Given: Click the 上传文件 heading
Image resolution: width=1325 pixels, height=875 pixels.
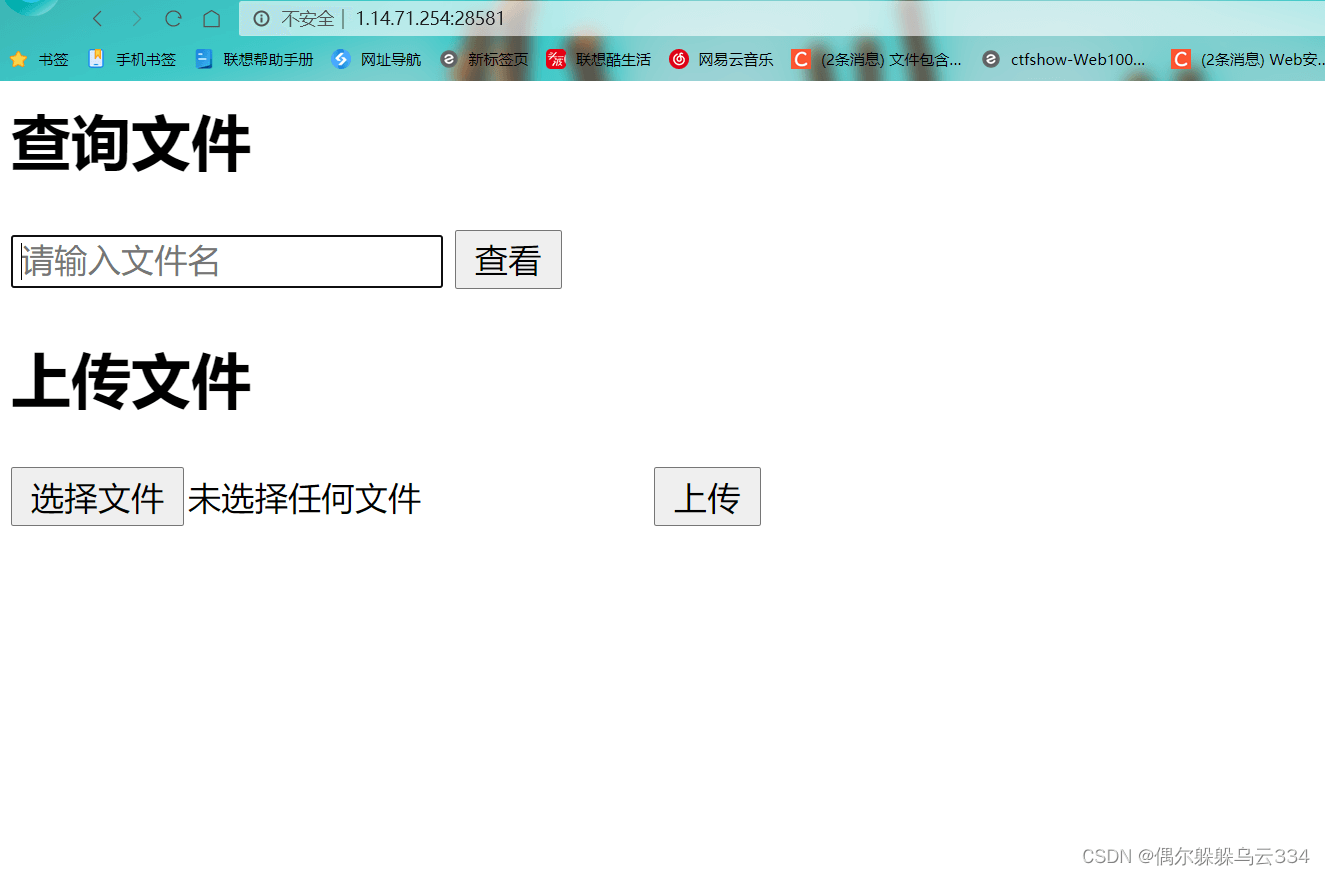Looking at the screenshot, I should [130, 382].
